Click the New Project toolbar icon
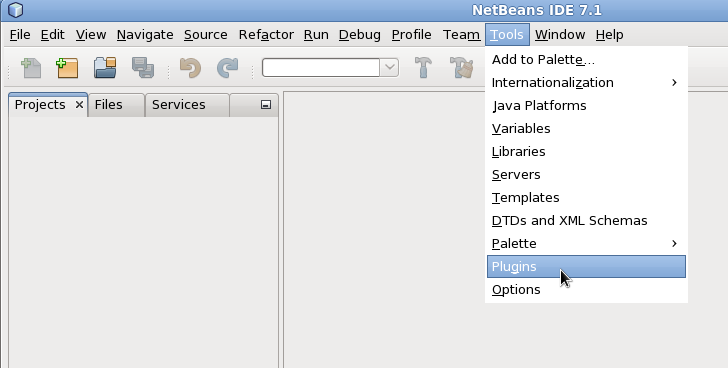The image size is (728, 368). coord(67,68)
